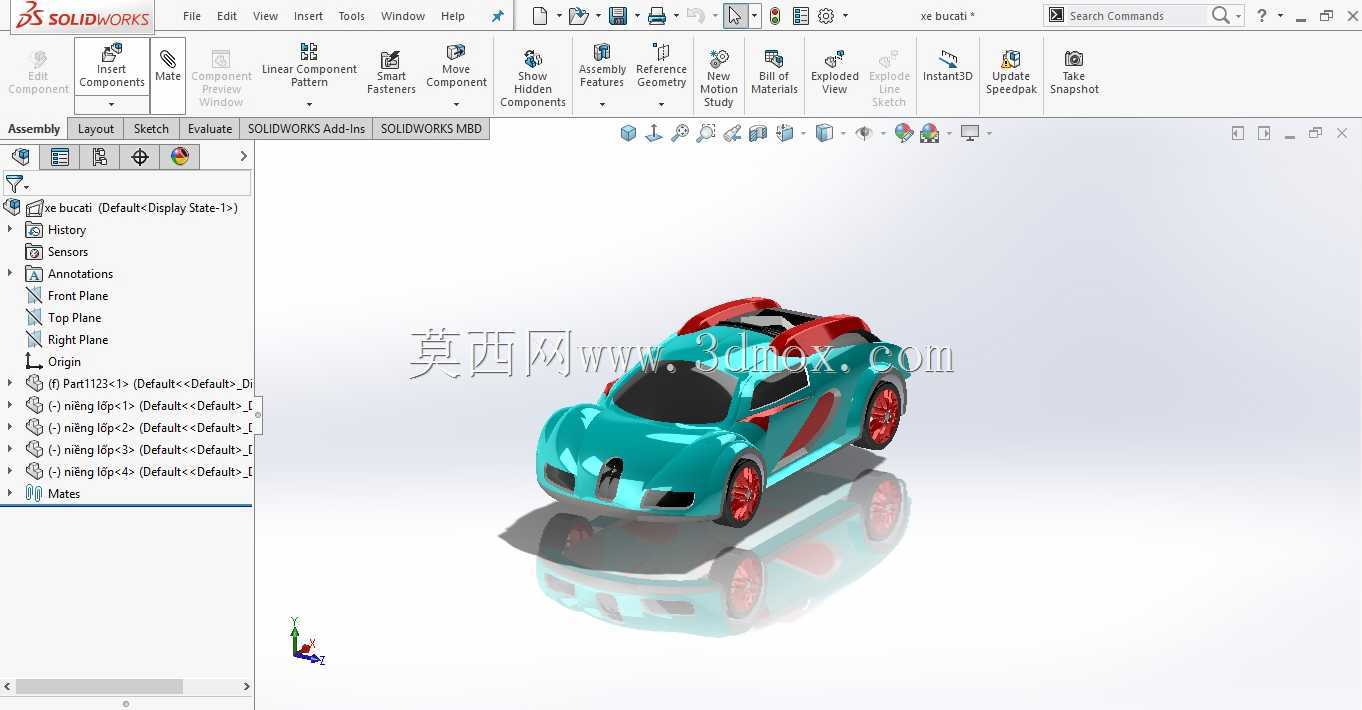Click the Previous View icon
The width and height of the screenshot is (1362, 710).
[732, 133]
